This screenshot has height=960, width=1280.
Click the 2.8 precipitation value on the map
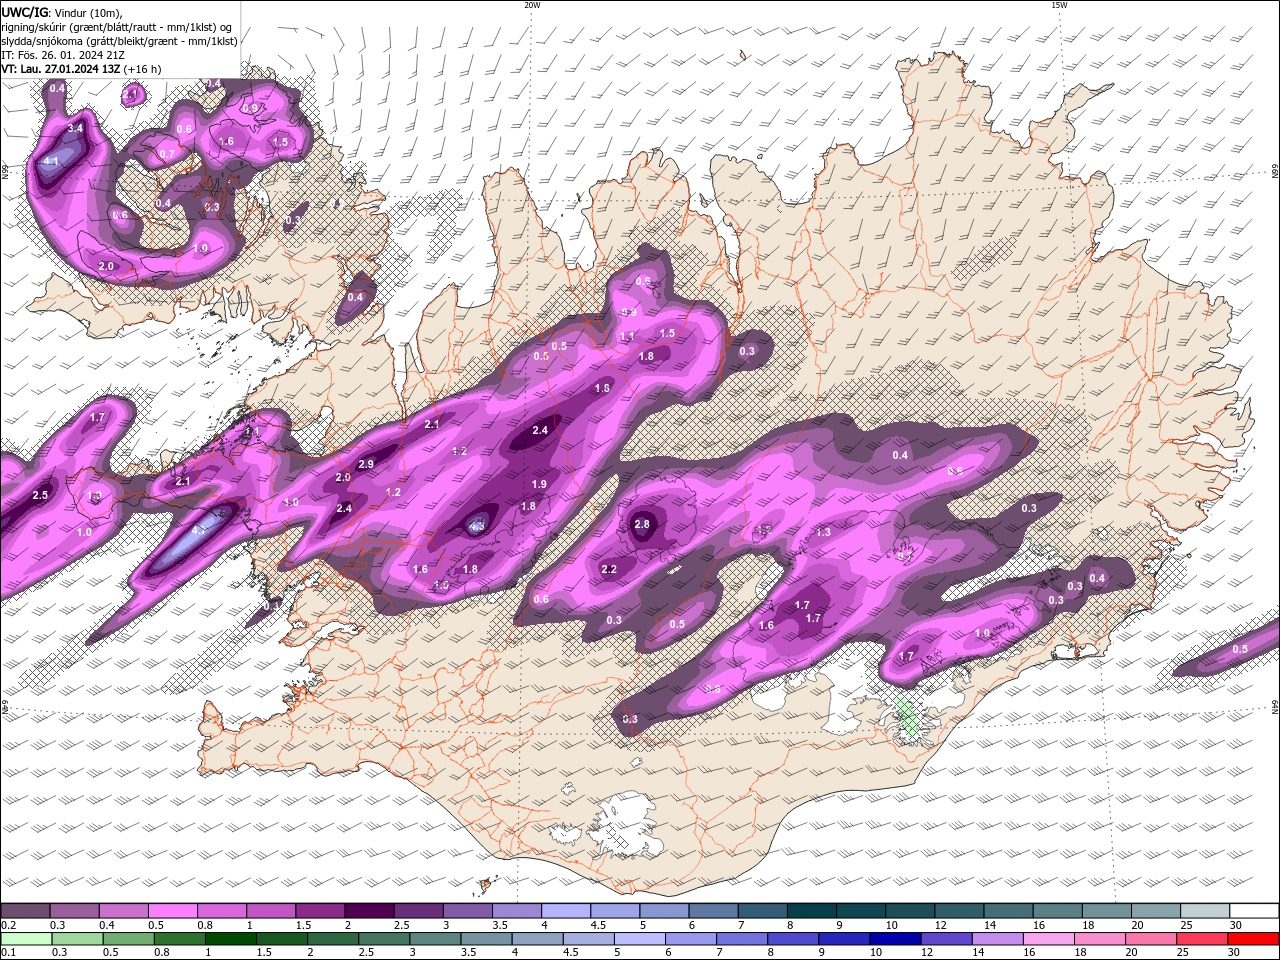(642, 524)
